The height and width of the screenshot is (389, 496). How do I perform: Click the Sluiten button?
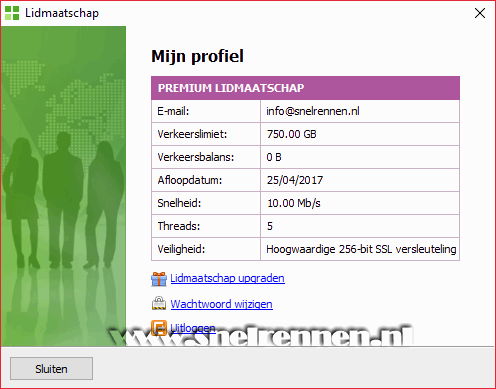pos(51,369)
